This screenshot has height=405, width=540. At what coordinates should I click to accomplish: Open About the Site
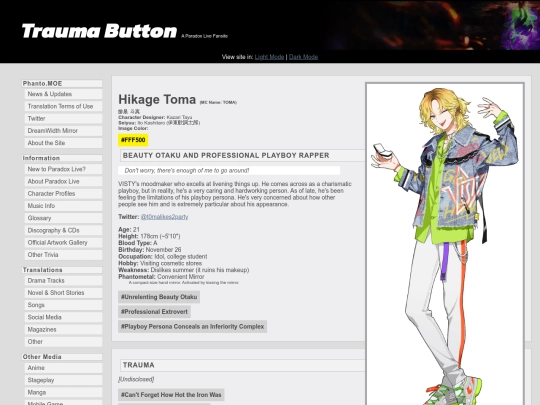pyautogui.click(x=63, y=143)
